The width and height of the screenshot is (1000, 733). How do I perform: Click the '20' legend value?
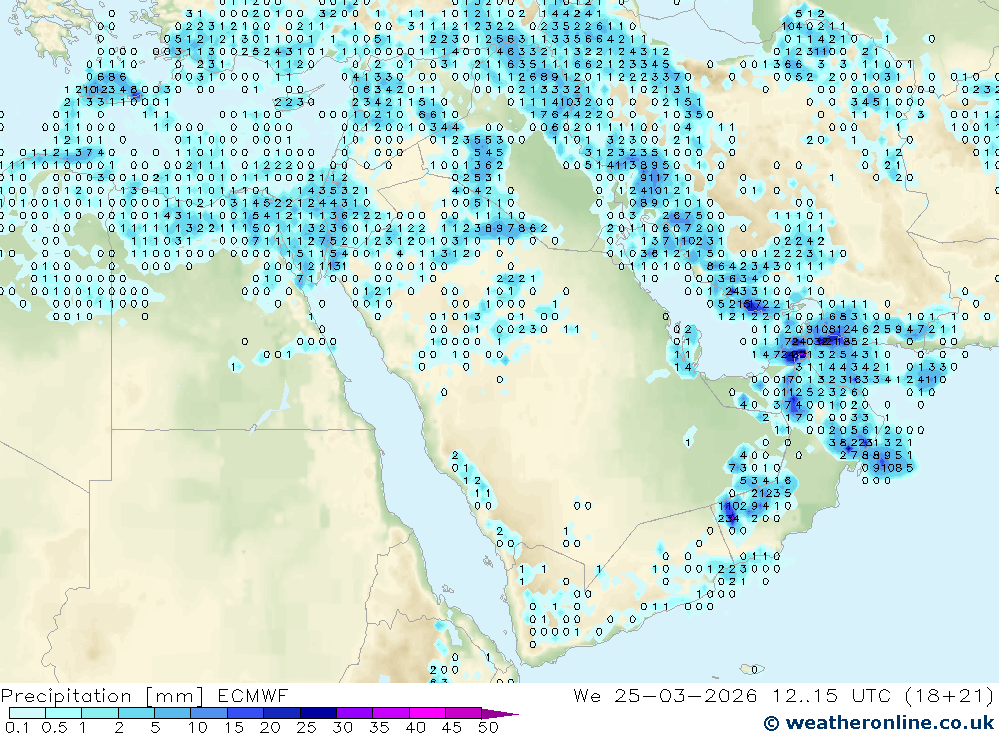point(270,727)
